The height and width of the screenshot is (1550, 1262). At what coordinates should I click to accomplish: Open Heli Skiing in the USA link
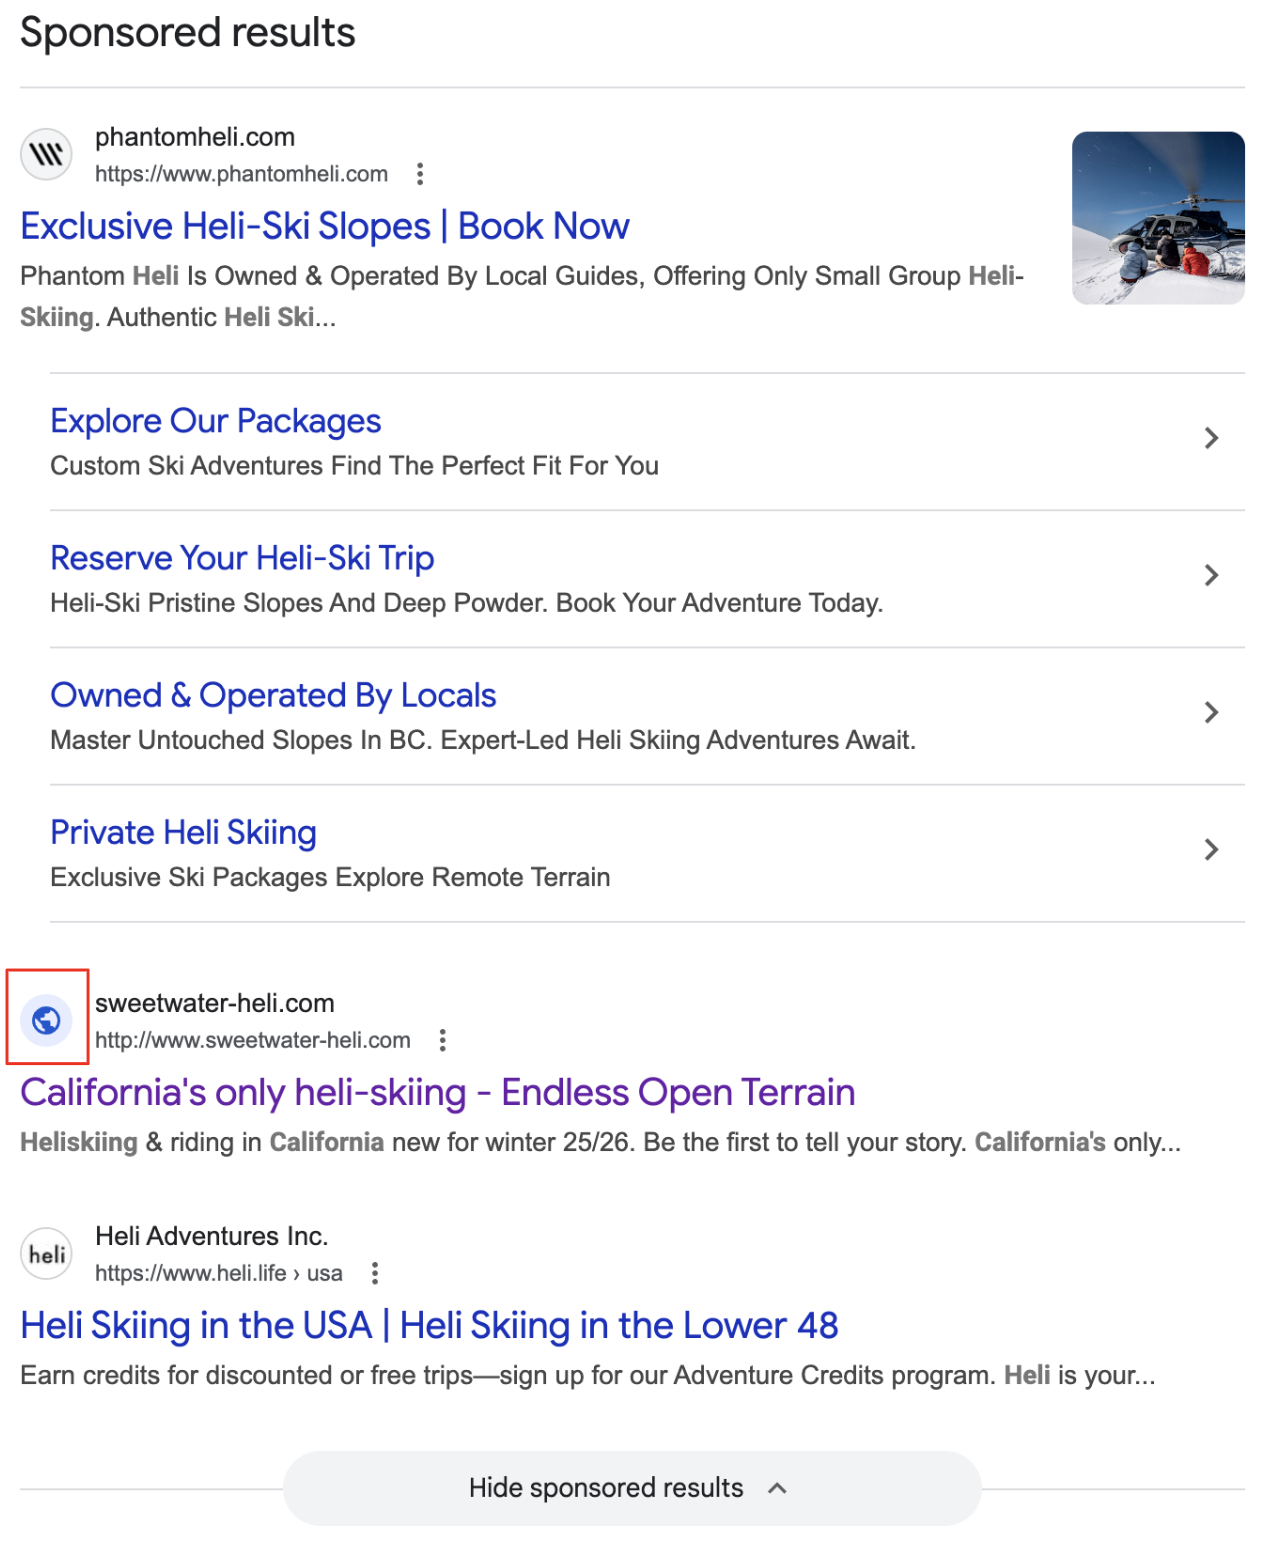tap(429, 1326)
